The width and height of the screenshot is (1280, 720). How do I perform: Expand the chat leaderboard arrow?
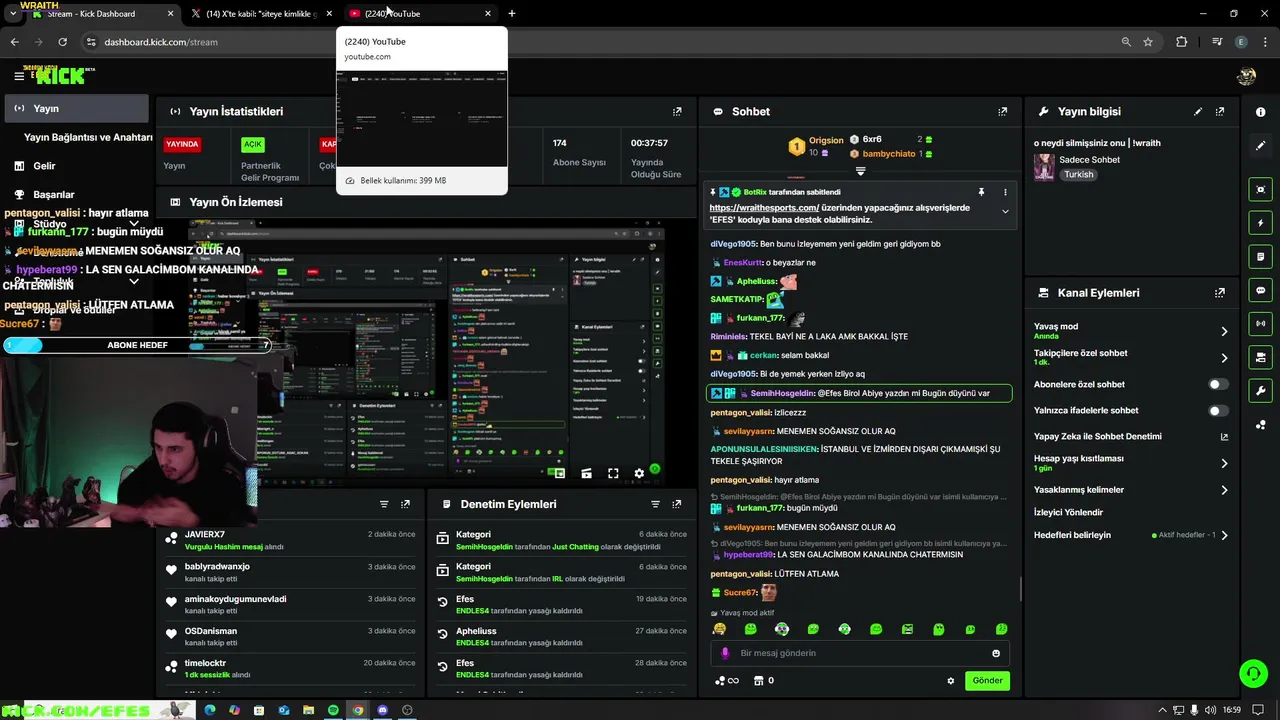click(x=860, y=171)
